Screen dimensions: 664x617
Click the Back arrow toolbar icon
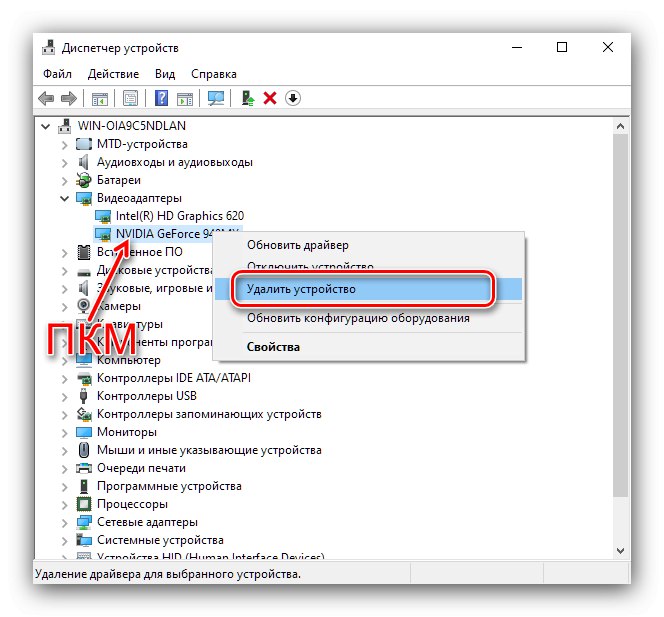coord(46,99)
